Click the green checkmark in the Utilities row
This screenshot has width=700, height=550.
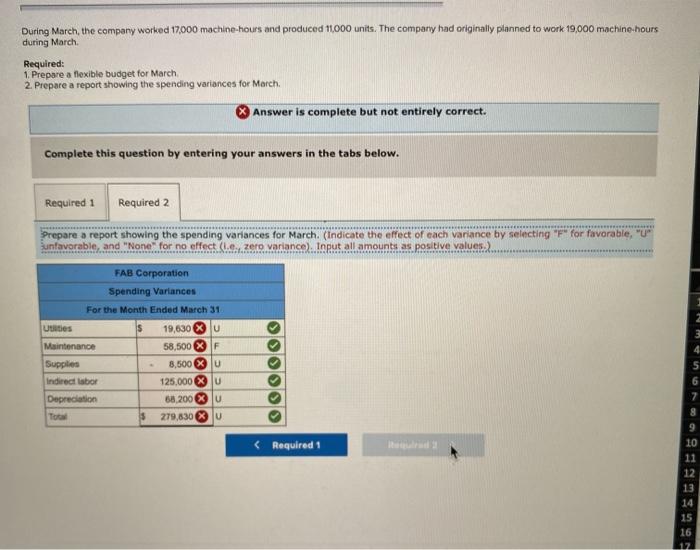pyautogui.click(x=274, y=328)
